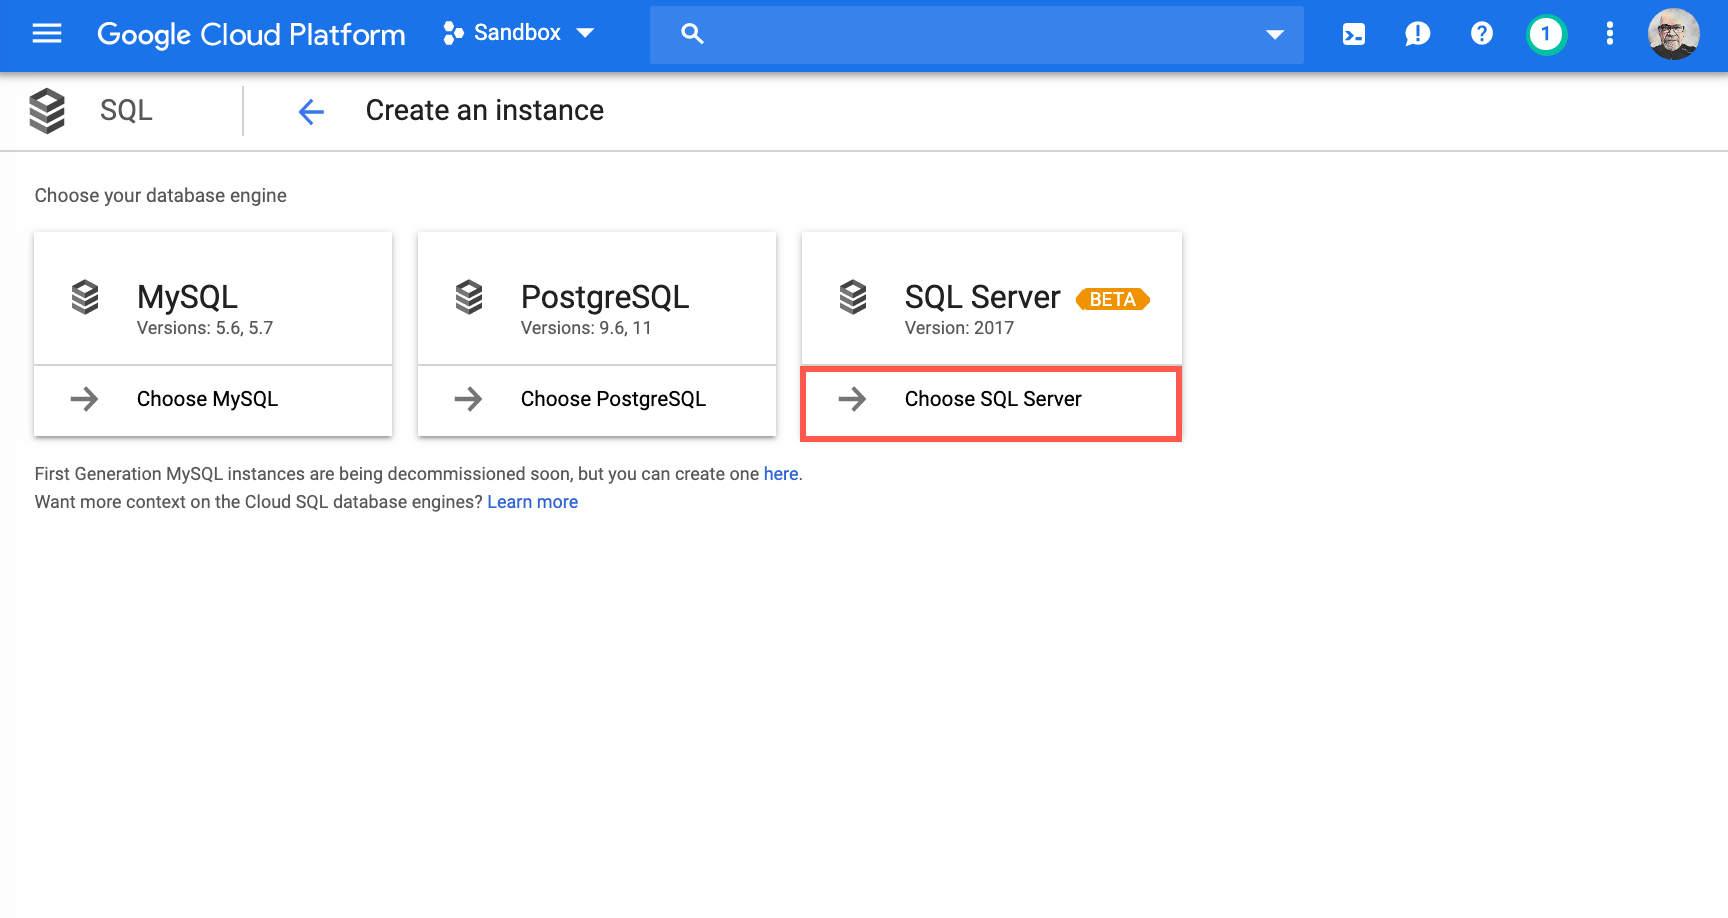This screenshot has width=1728, height=918.
Task: Open the Learn more link
Action: pos(532,502)
